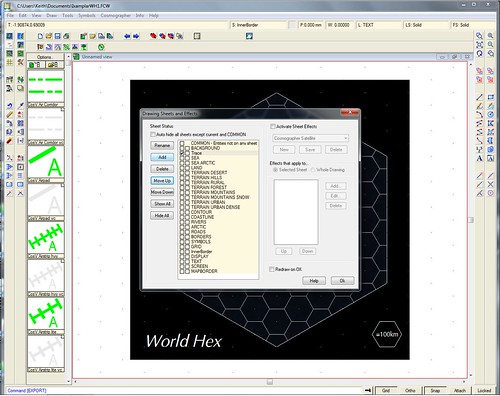The width and height of the screenshot is (500, 396).
Task: Open the Symbols menu
Action: click(87, 15)
